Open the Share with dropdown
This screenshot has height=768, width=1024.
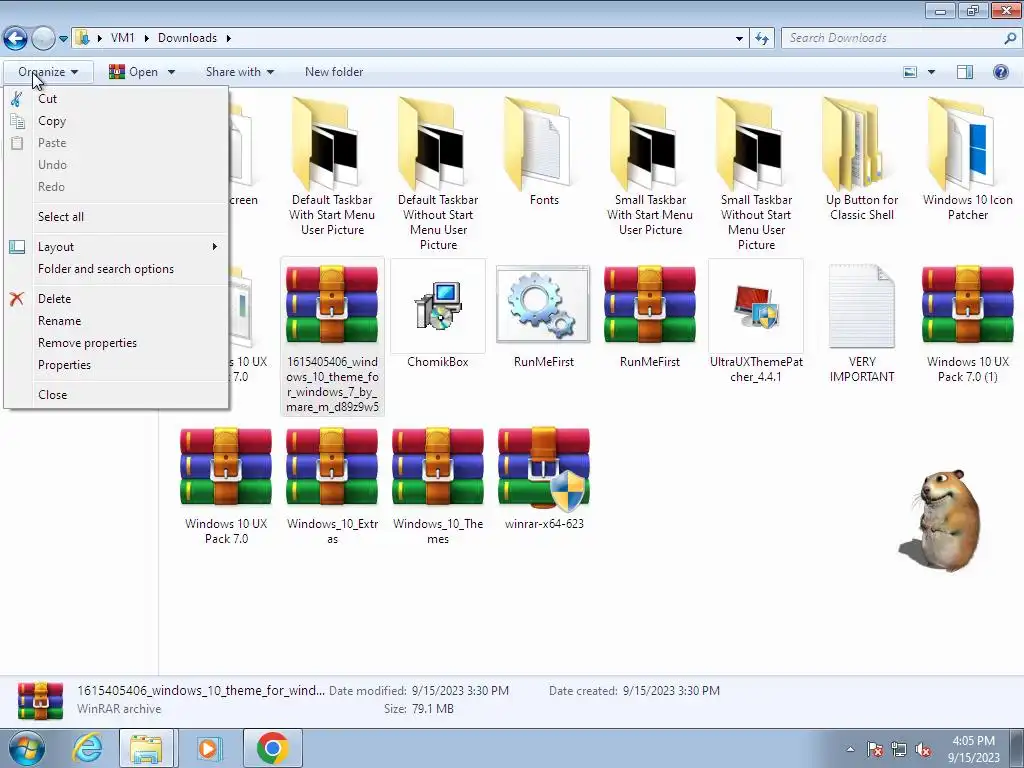point(240,72)
